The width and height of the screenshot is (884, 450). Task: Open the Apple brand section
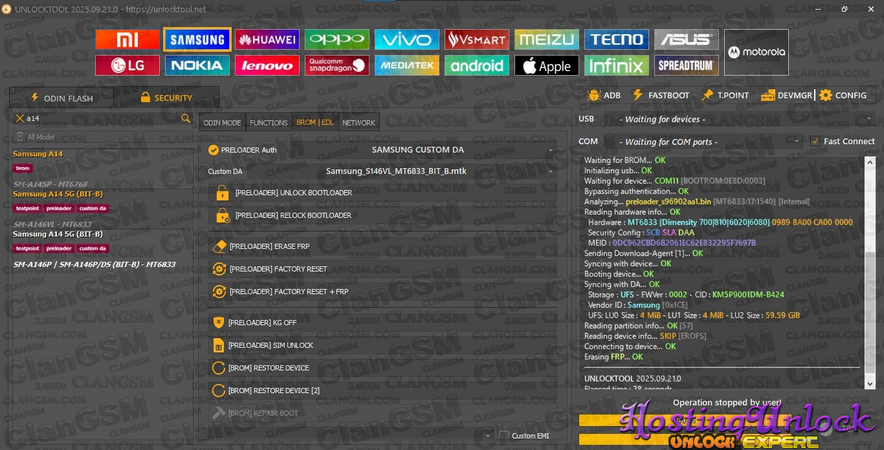(x=546, y=66)
